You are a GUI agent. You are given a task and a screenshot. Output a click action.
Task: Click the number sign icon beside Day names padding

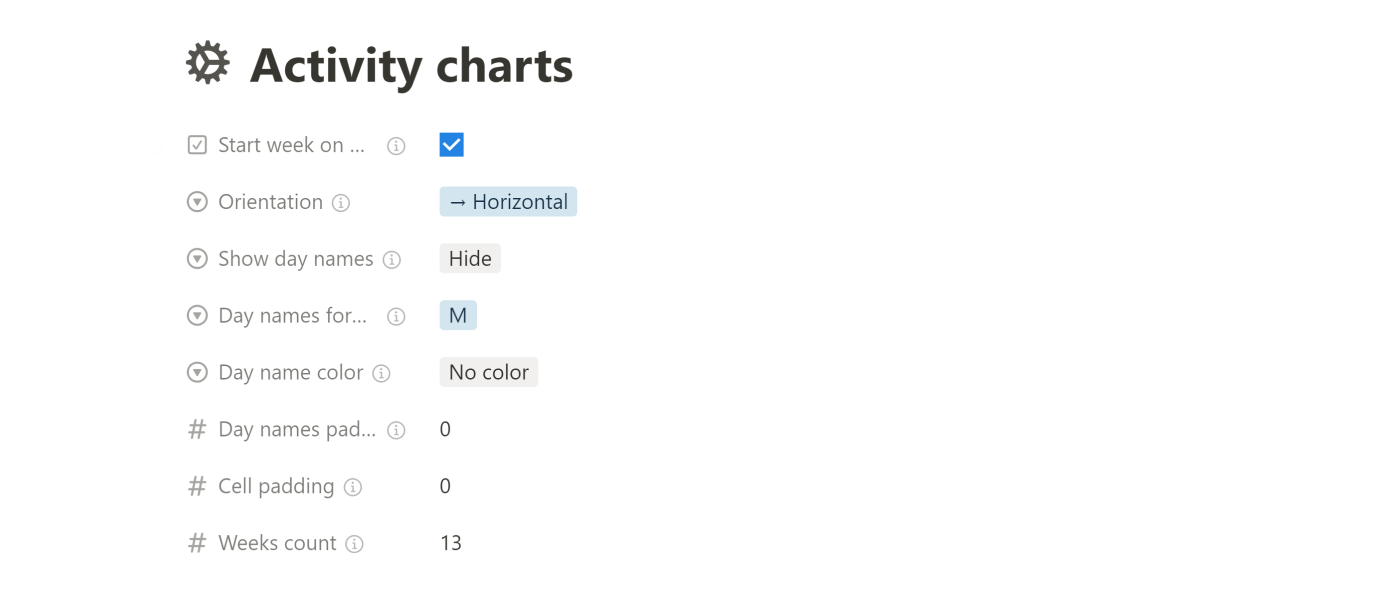coord(197,428)
